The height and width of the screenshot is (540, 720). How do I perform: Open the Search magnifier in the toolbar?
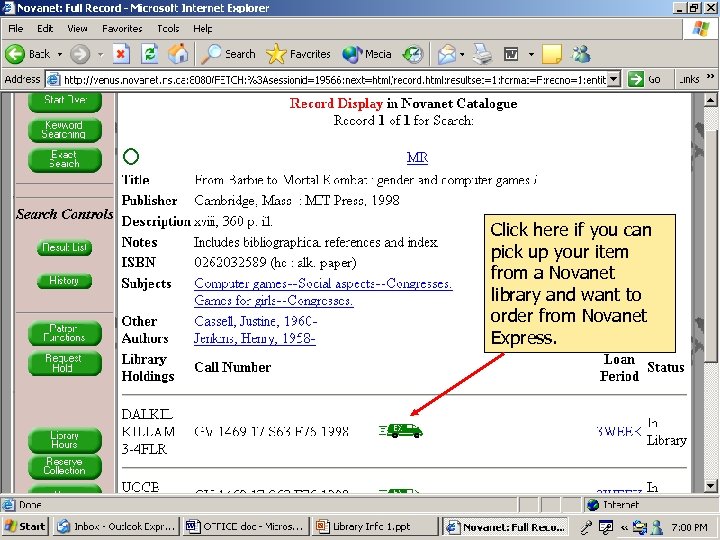[228, 54]
